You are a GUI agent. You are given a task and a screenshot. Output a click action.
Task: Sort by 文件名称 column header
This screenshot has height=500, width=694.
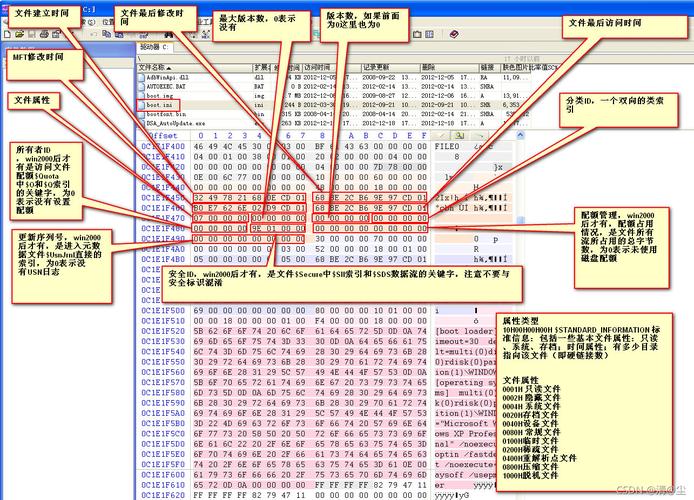(195, 67)
